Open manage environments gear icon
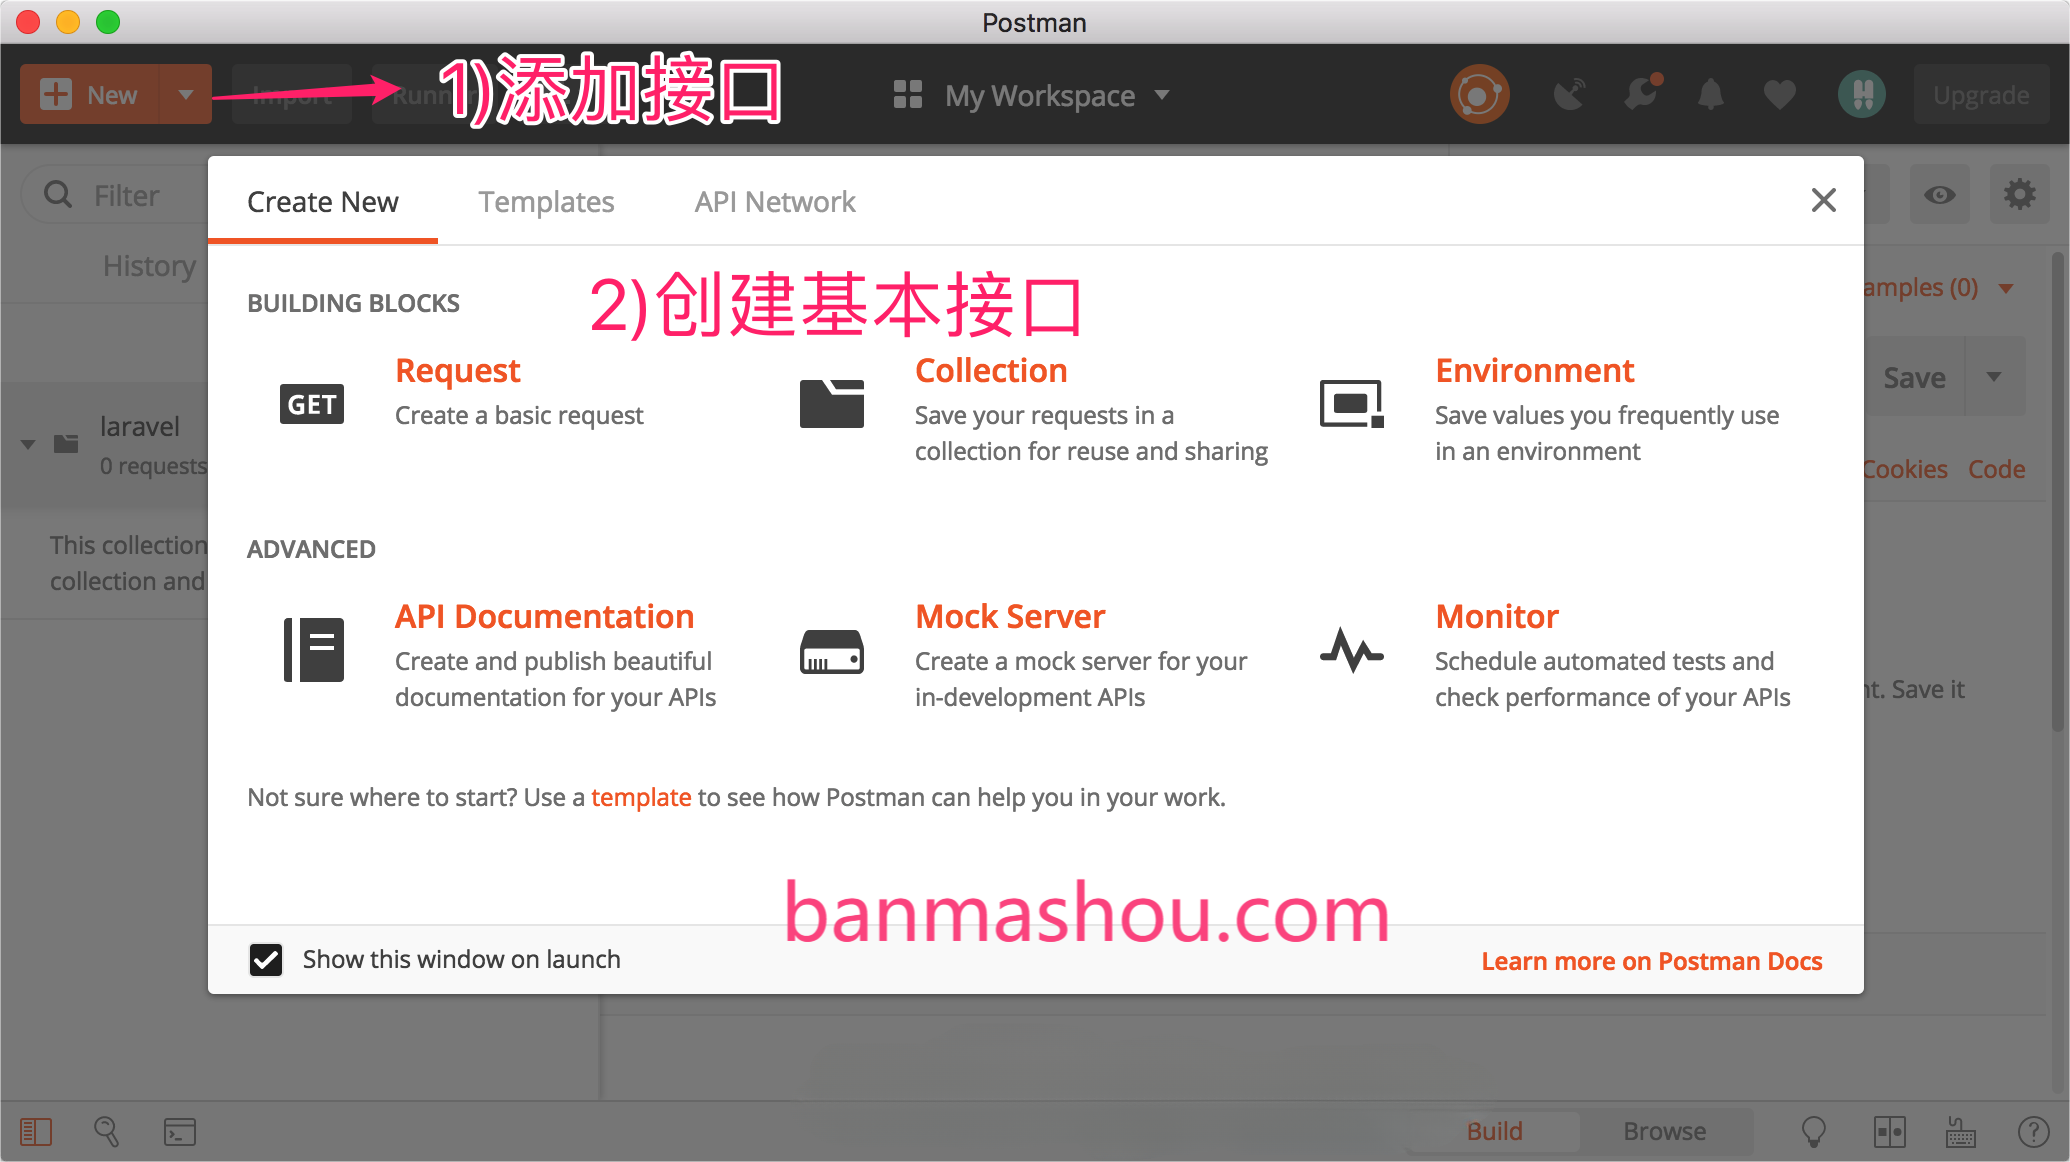The image size is (2070, 1162). click(2020, 195)
